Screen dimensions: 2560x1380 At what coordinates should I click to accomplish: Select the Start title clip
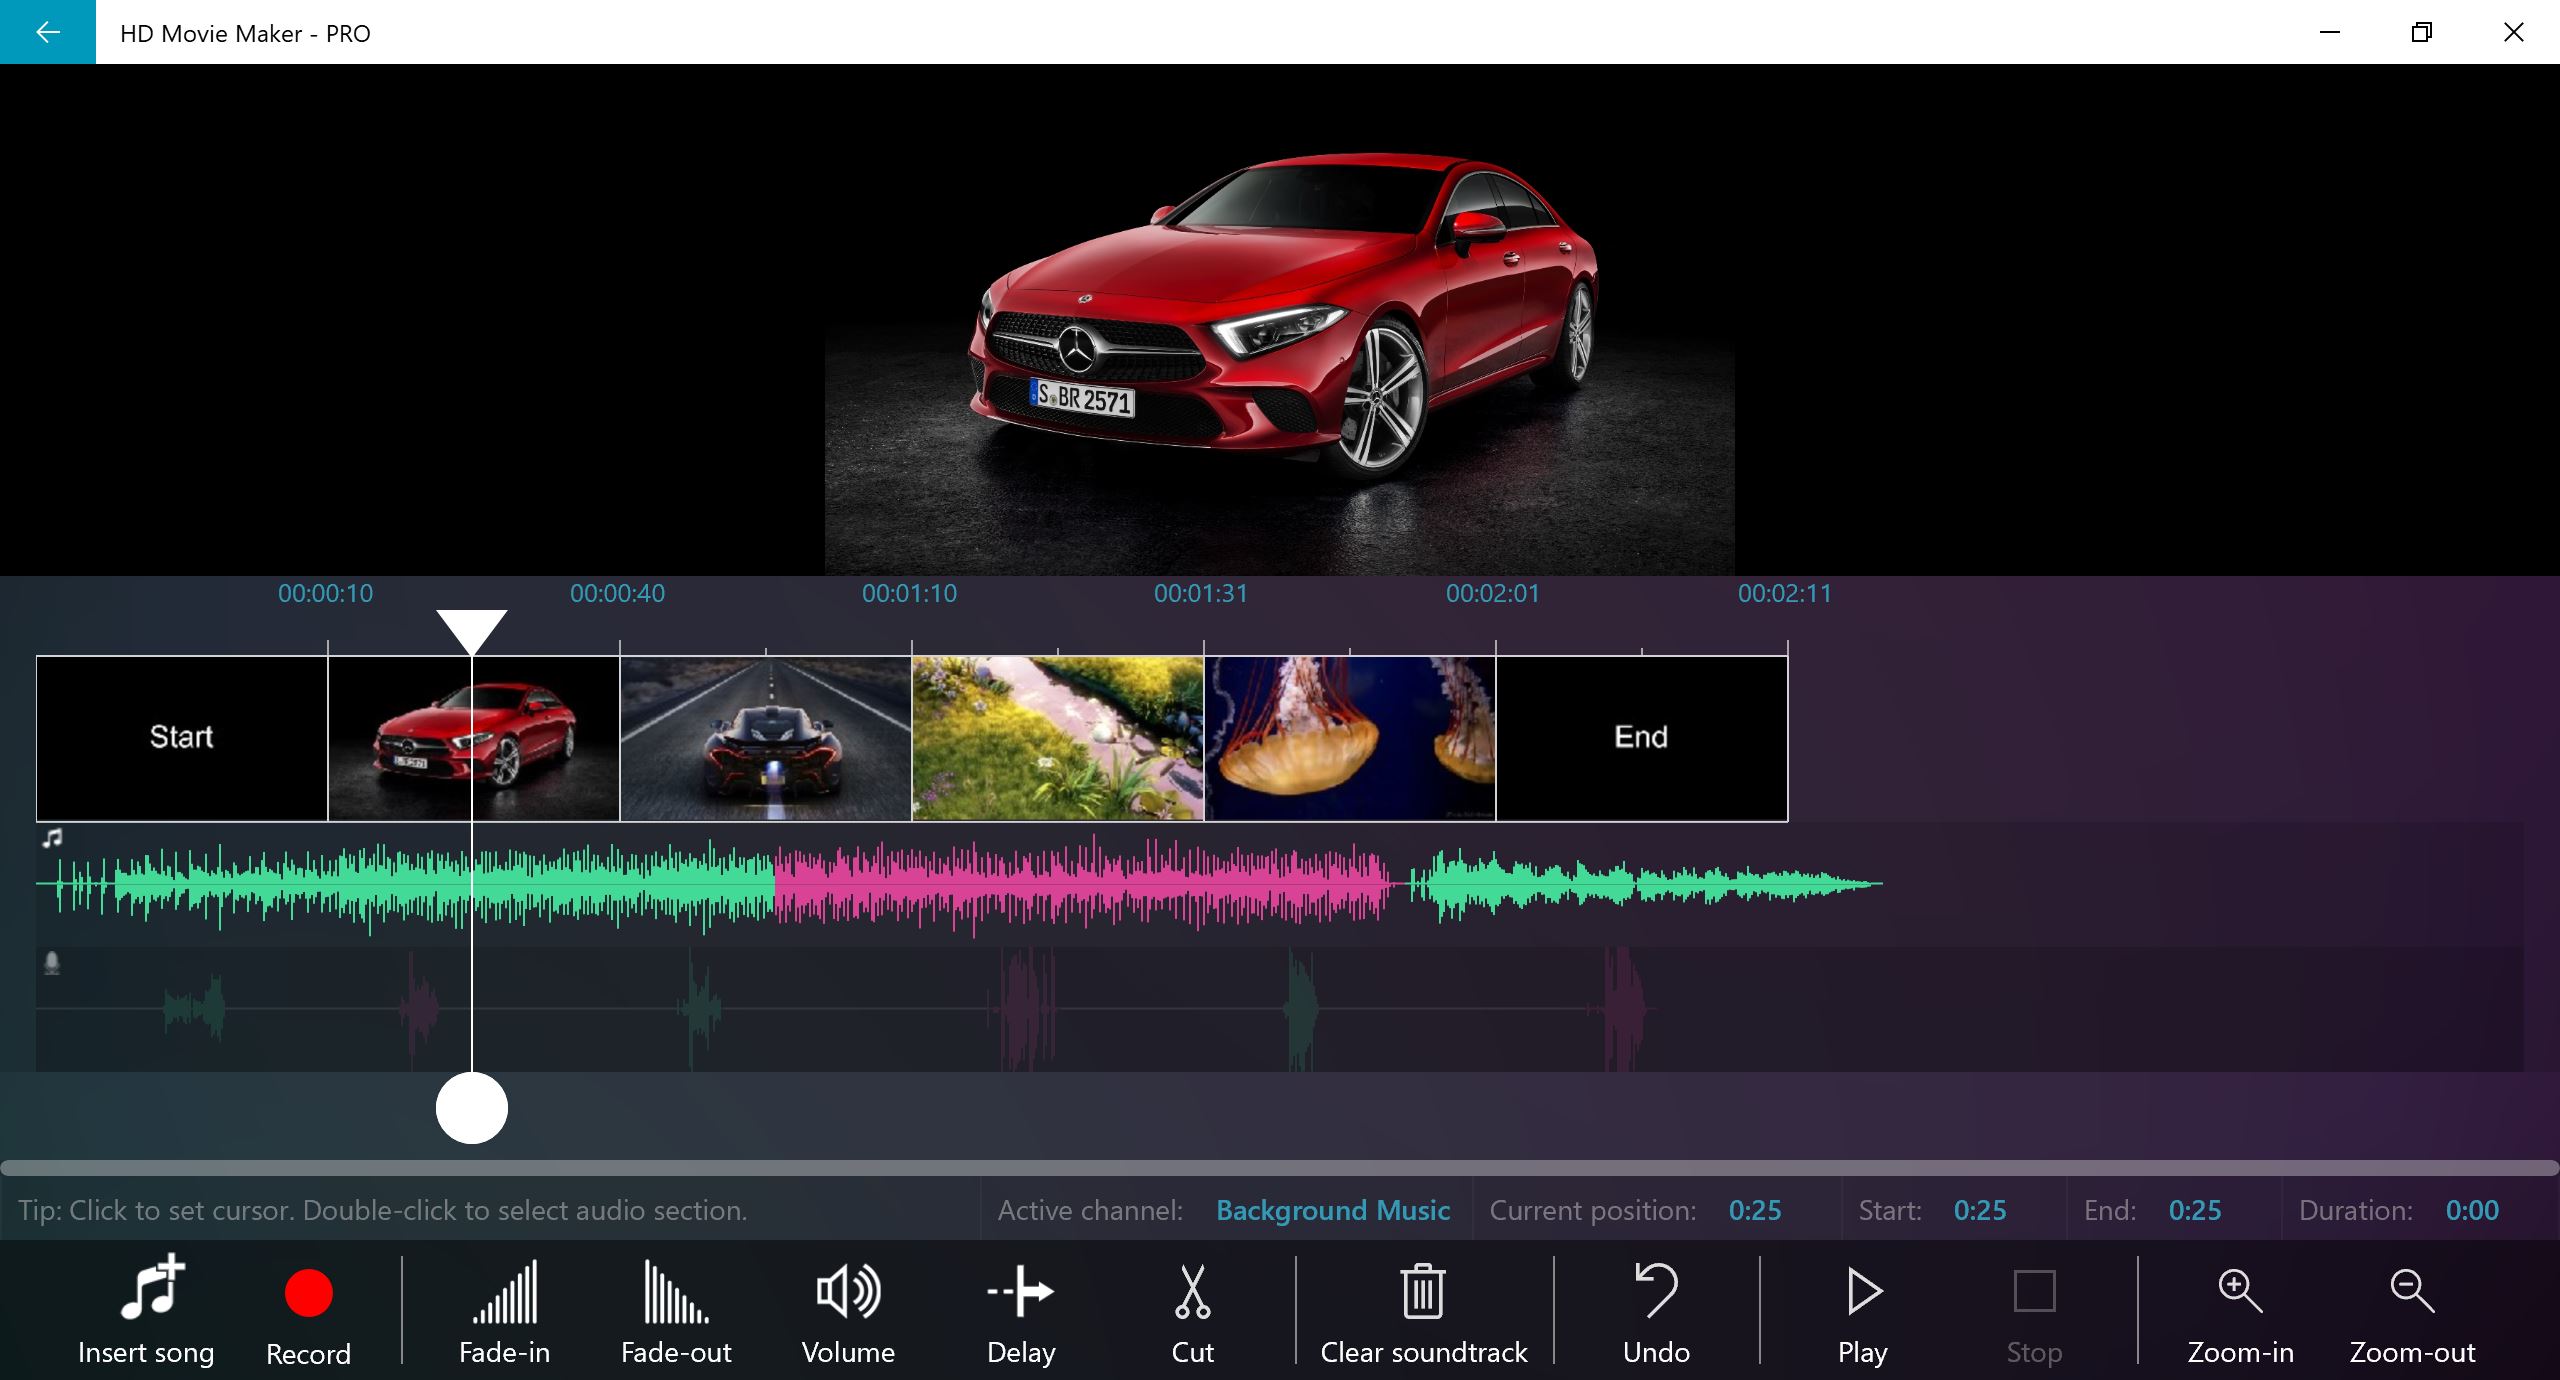click(x=182, y=738)
